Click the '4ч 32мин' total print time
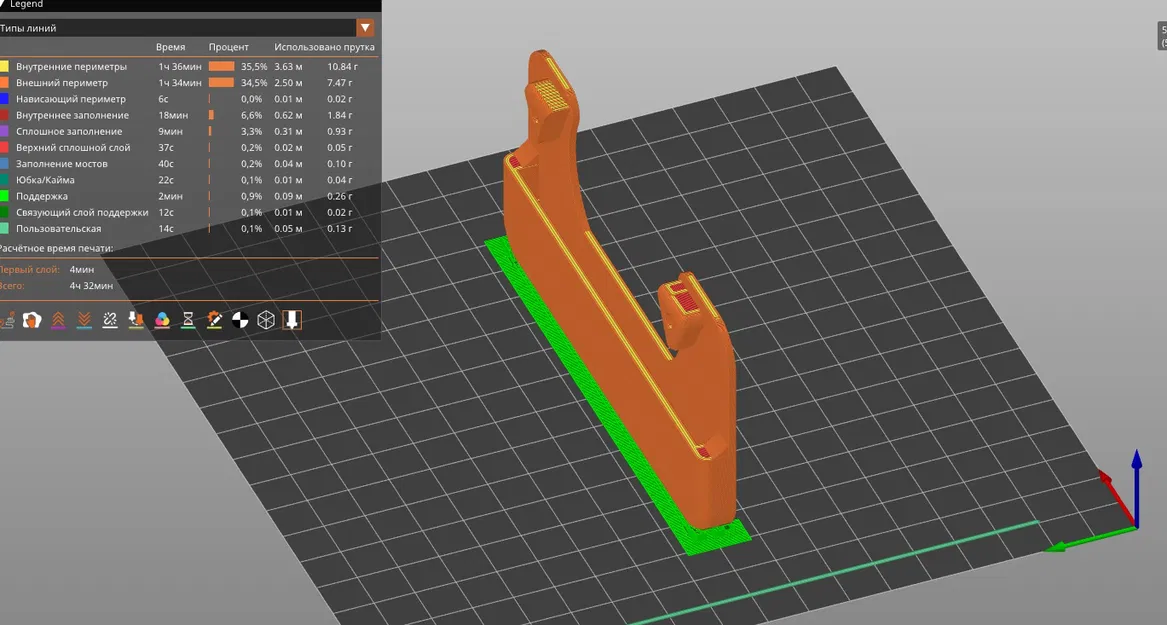Screen dimensions: 1167x625 point(91,286)
